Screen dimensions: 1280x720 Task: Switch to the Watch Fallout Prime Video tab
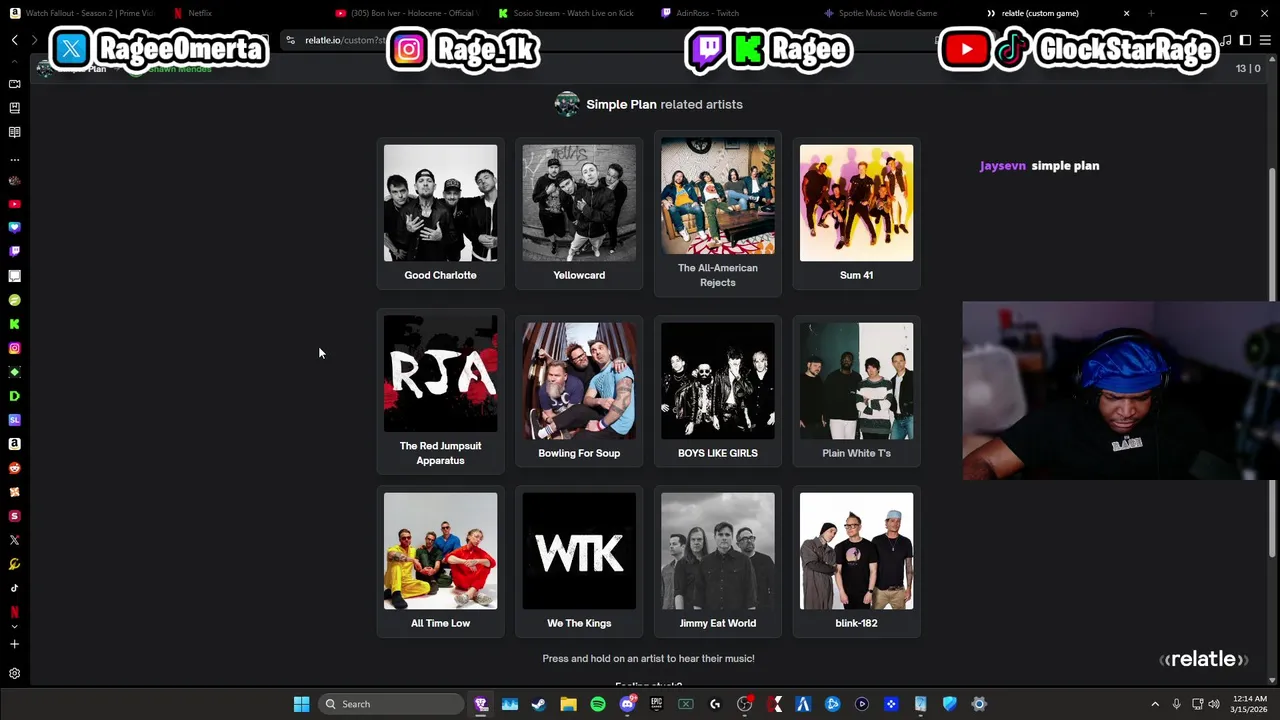82,13
